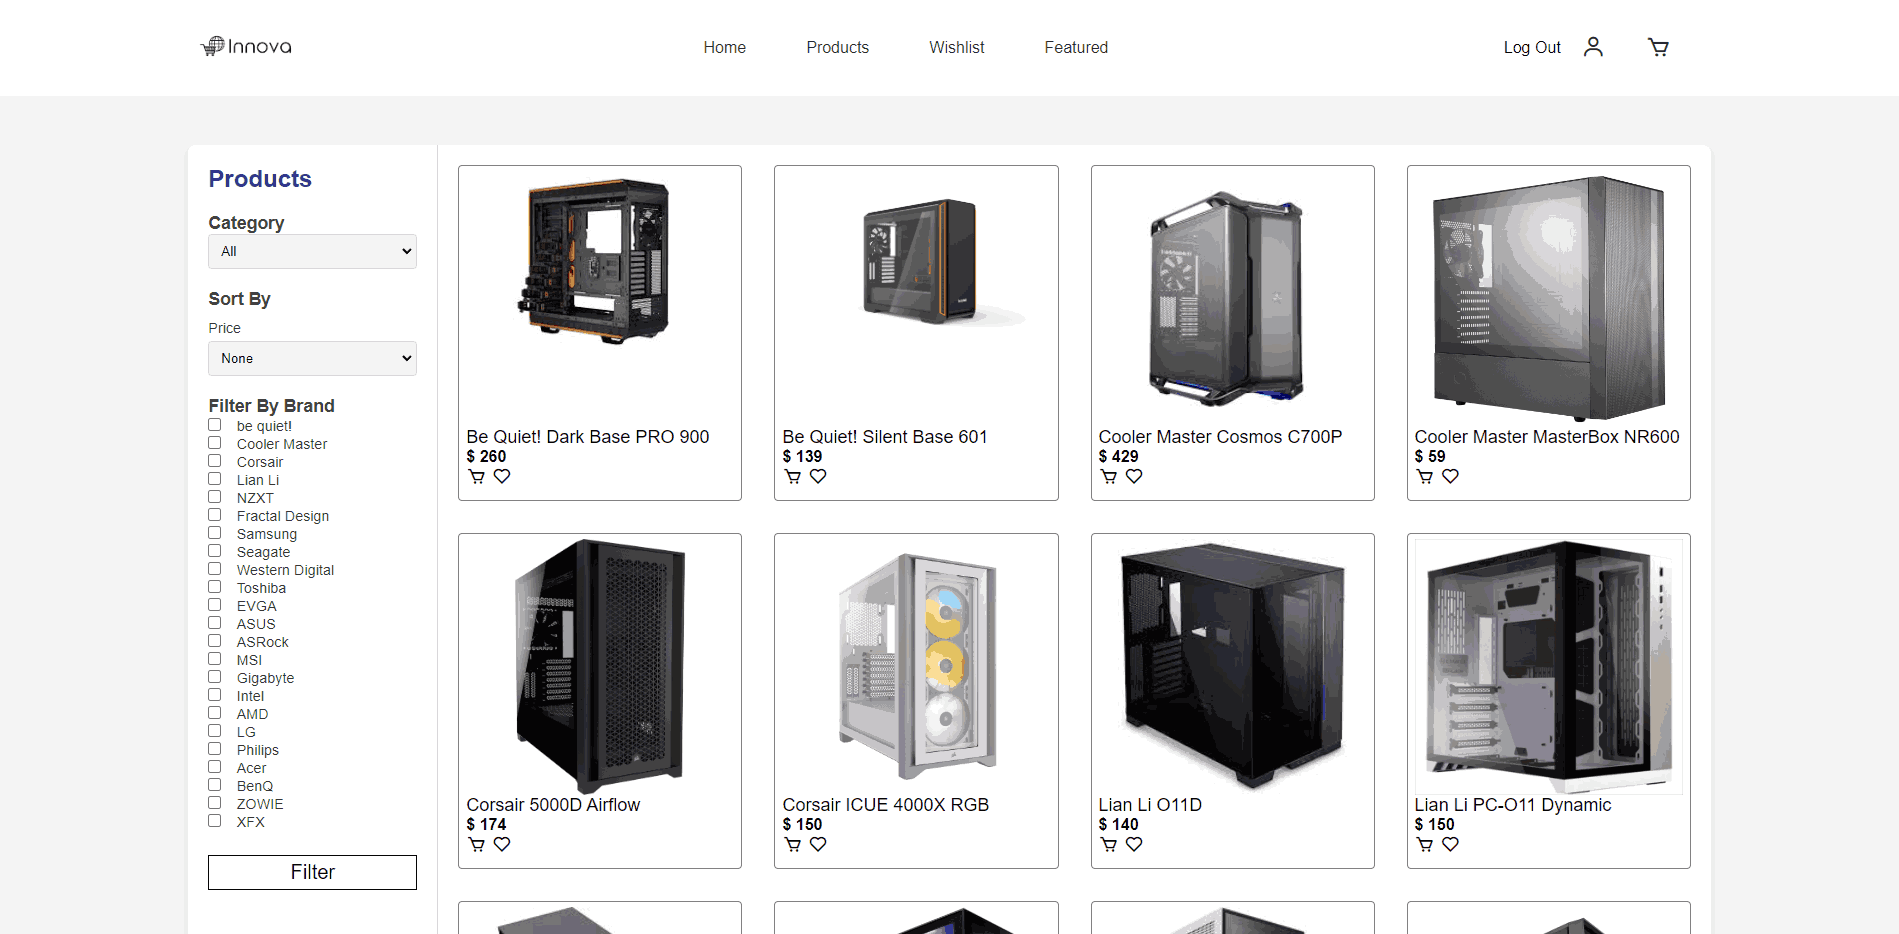Add Corsair 5000D Airflow to cart

[x=477, y=845]
